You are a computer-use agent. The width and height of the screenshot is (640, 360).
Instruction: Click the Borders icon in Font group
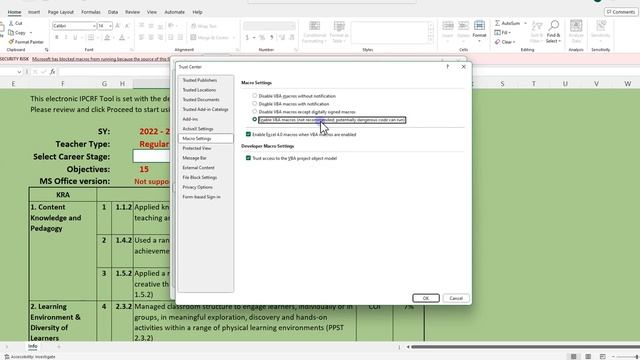pos(91,38)
